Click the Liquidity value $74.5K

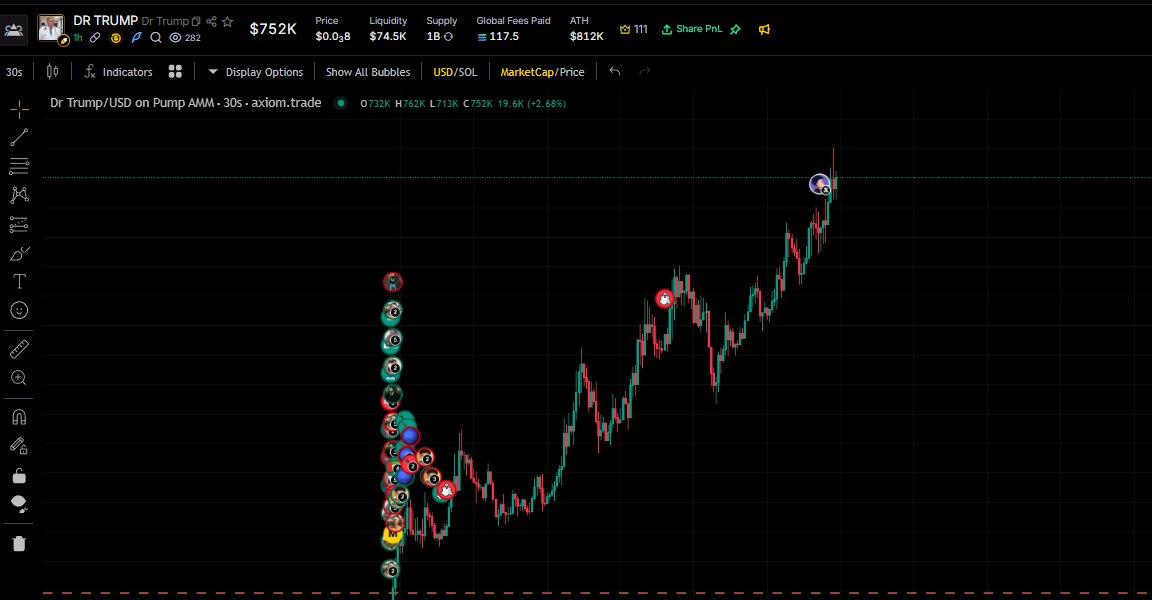pos(388,36)
